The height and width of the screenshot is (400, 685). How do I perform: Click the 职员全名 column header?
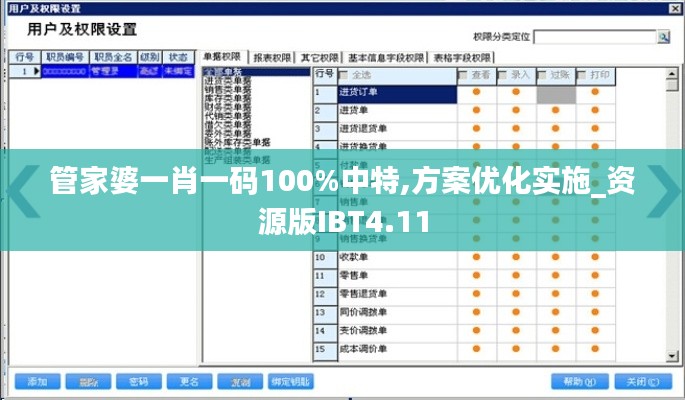(x=114, y=57)
